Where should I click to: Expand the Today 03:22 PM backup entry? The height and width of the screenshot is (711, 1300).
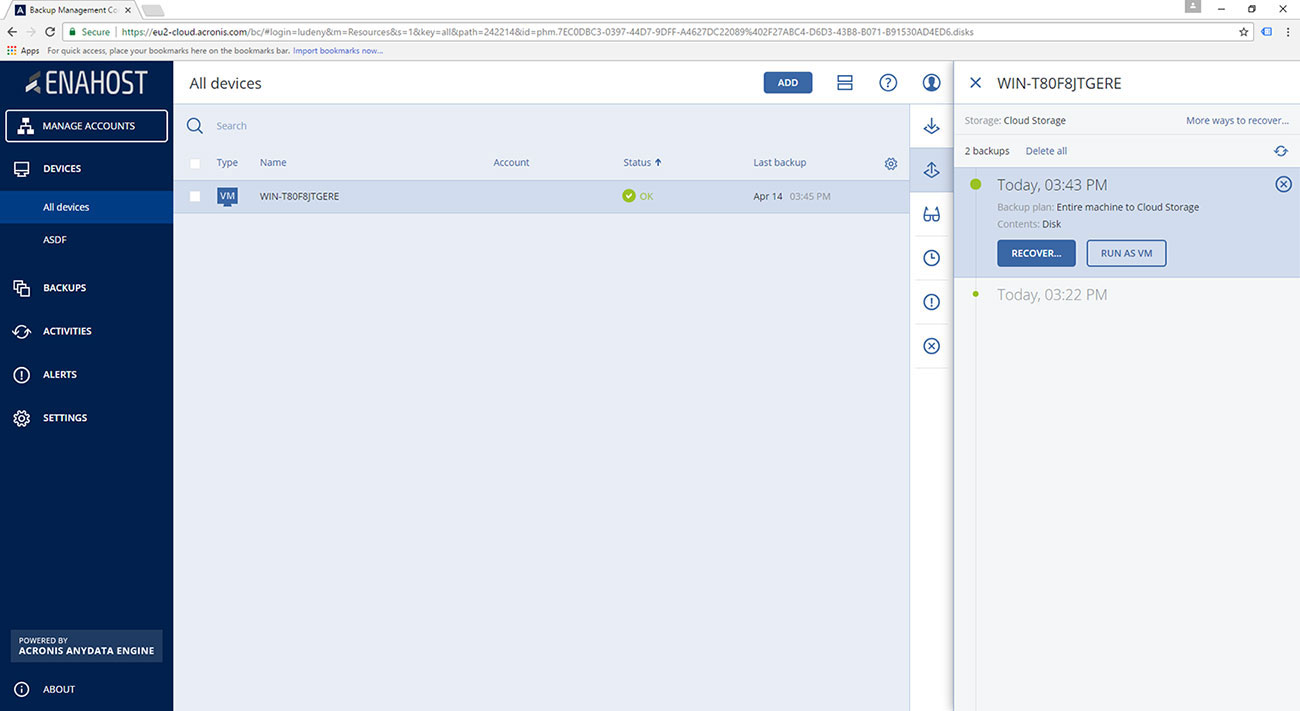(1052, 294)
